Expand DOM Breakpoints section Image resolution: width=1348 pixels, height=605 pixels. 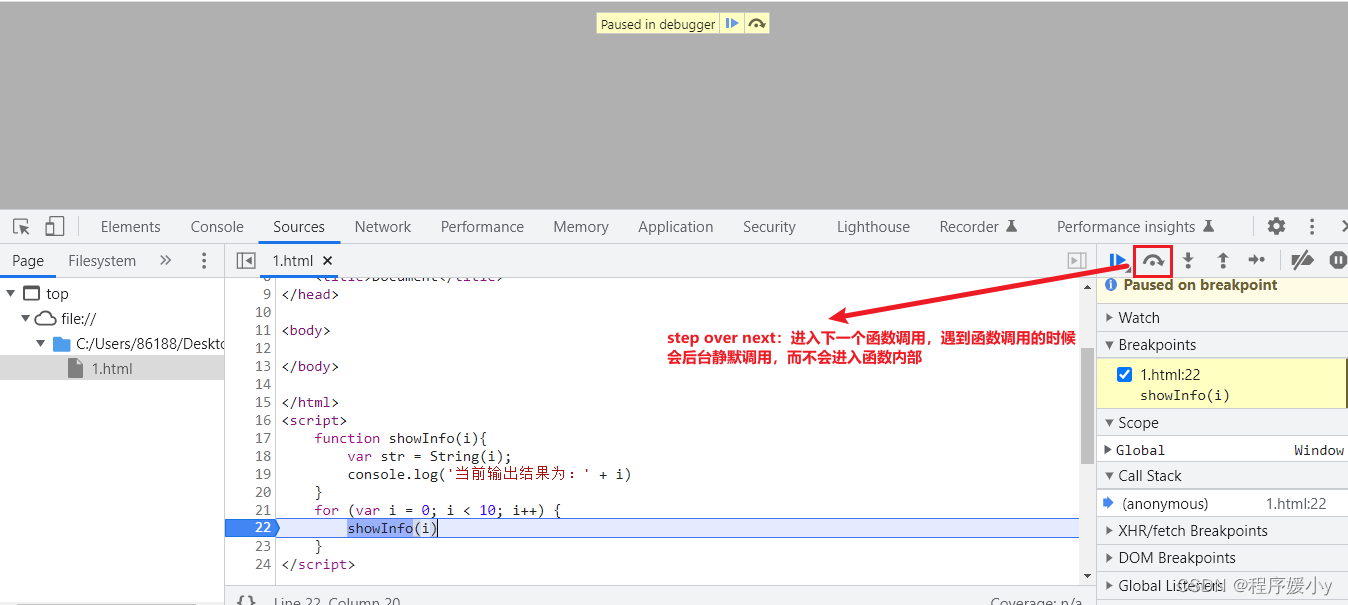click(x=1222, y=558)
